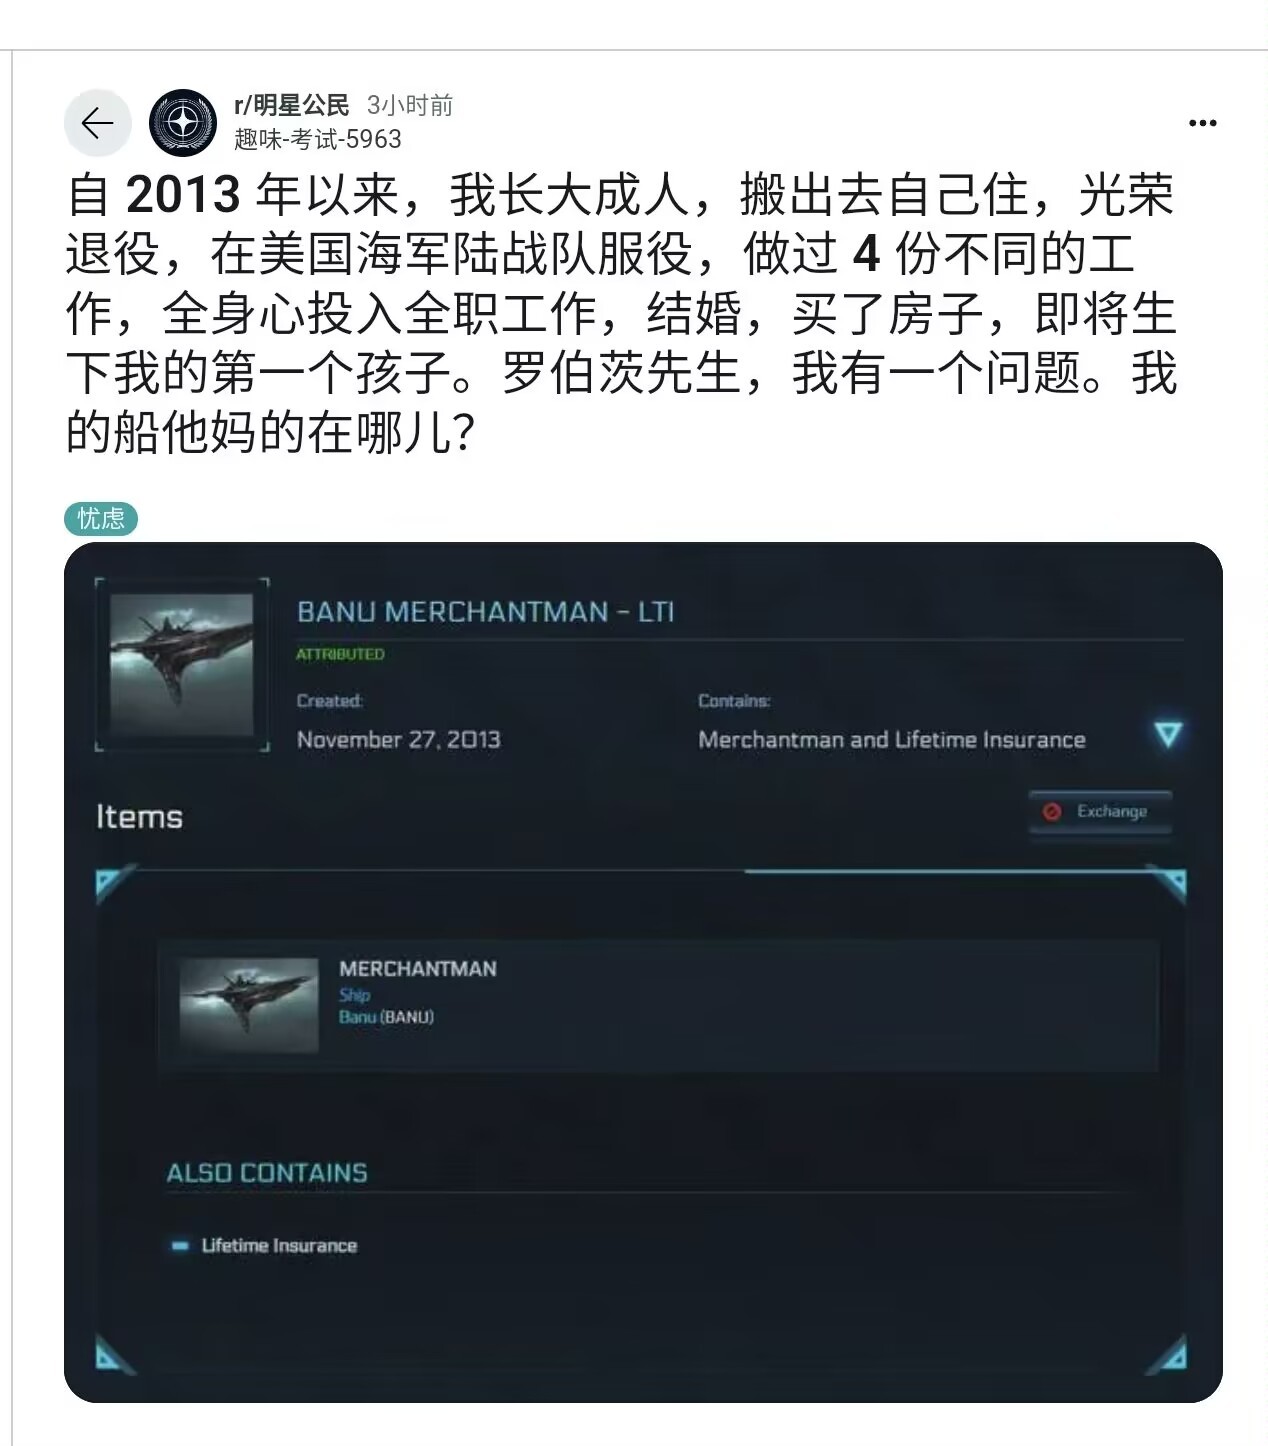The height and width of the screenshot is (1446, 1268).
Task: Click the top-left corner bracket icon of Items
Action: 112,885
